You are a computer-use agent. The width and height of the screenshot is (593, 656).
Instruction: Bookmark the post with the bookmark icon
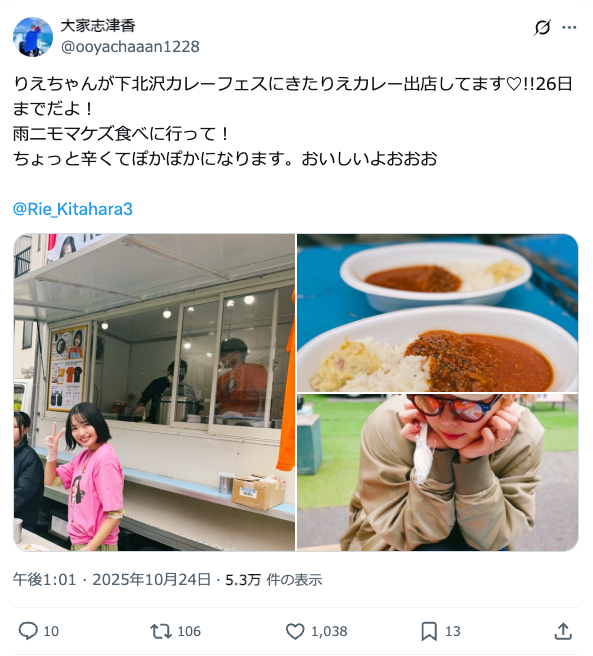429,631
